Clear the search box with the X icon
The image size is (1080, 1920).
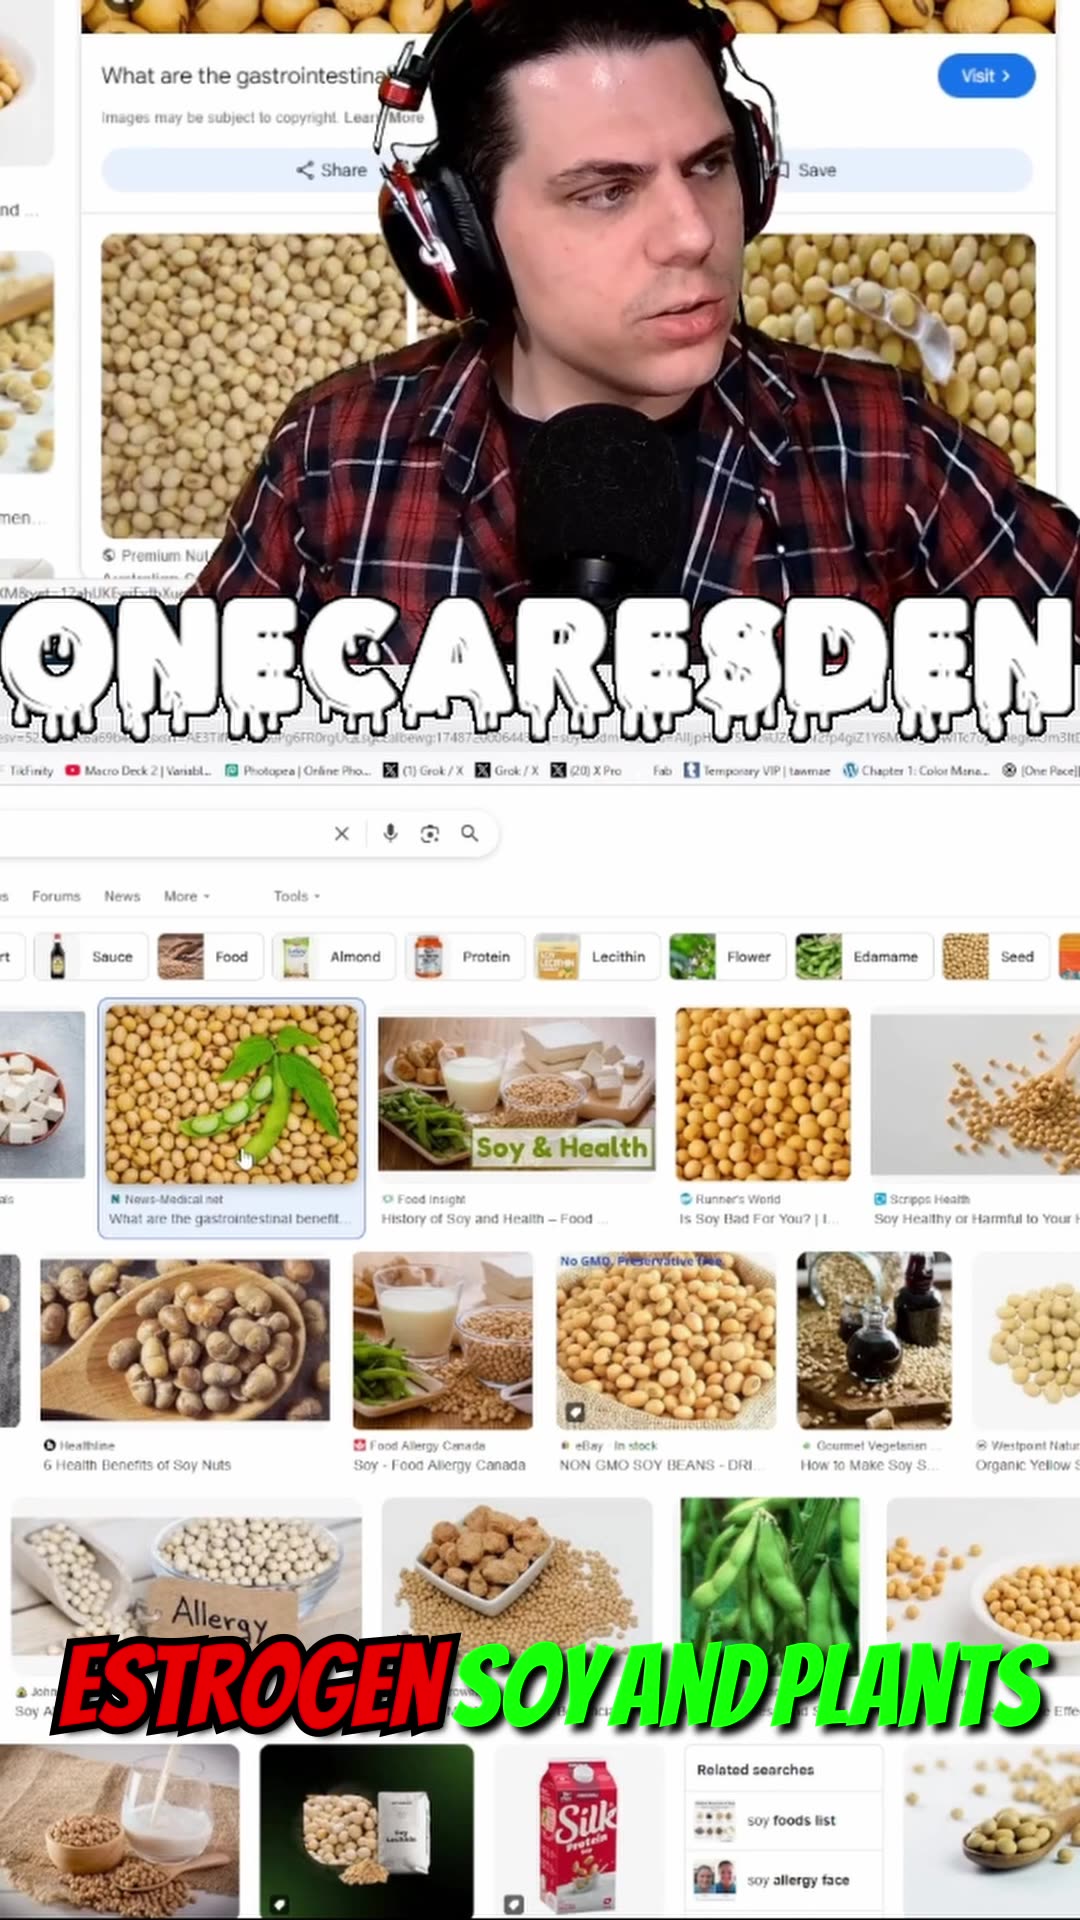click(341, 833)
